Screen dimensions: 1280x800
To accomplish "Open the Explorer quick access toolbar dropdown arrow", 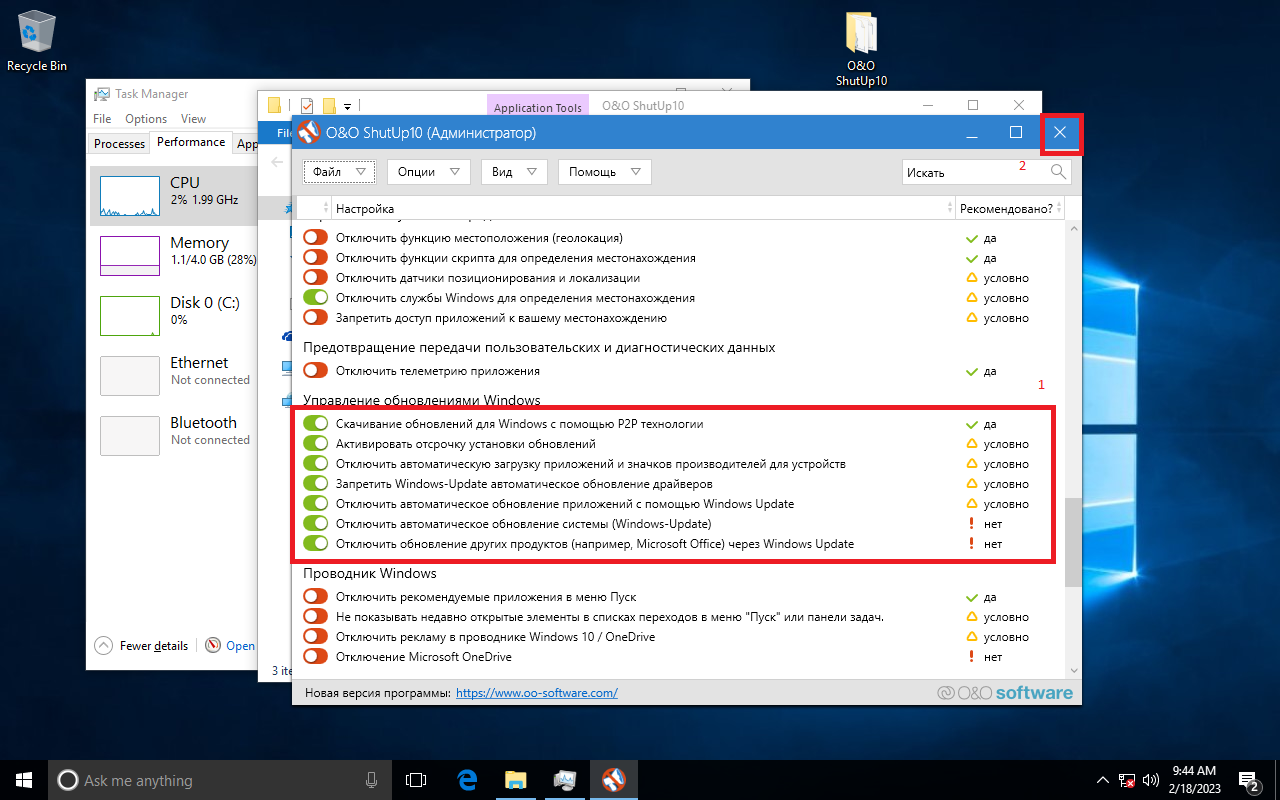I will point(347,106).
